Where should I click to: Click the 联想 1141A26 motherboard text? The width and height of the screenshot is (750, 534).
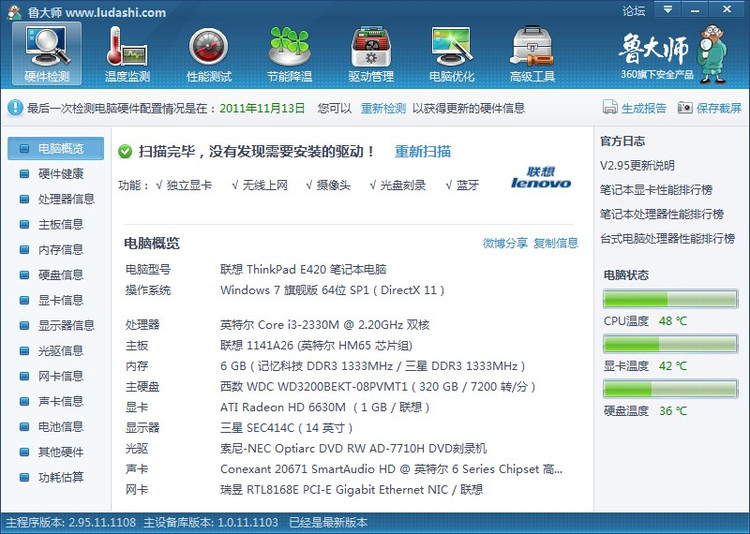(316, 345)
